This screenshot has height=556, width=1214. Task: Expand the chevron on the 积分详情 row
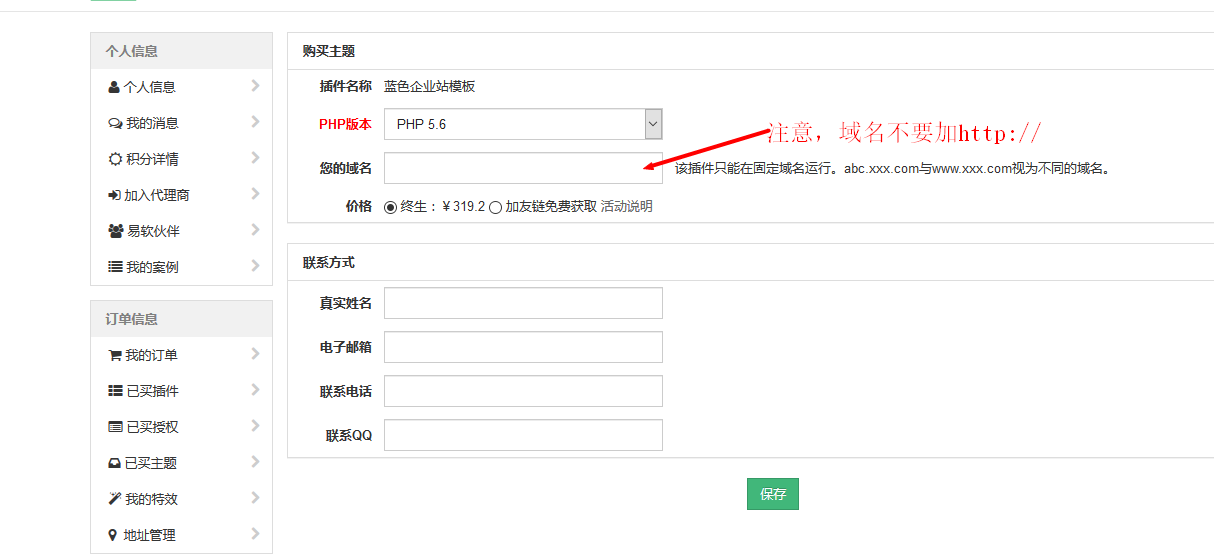(x=256, y=158)
